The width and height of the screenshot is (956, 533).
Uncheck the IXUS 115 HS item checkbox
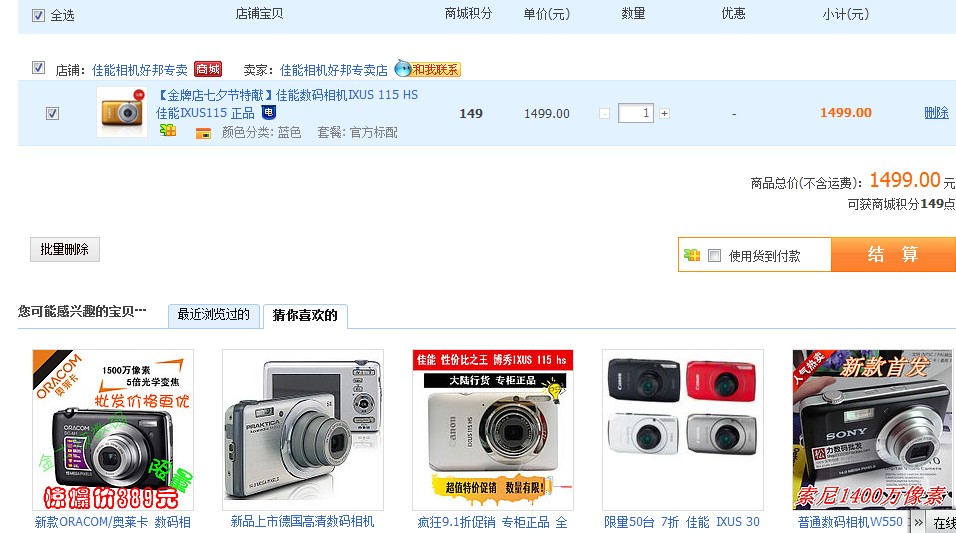coord(52,113)
